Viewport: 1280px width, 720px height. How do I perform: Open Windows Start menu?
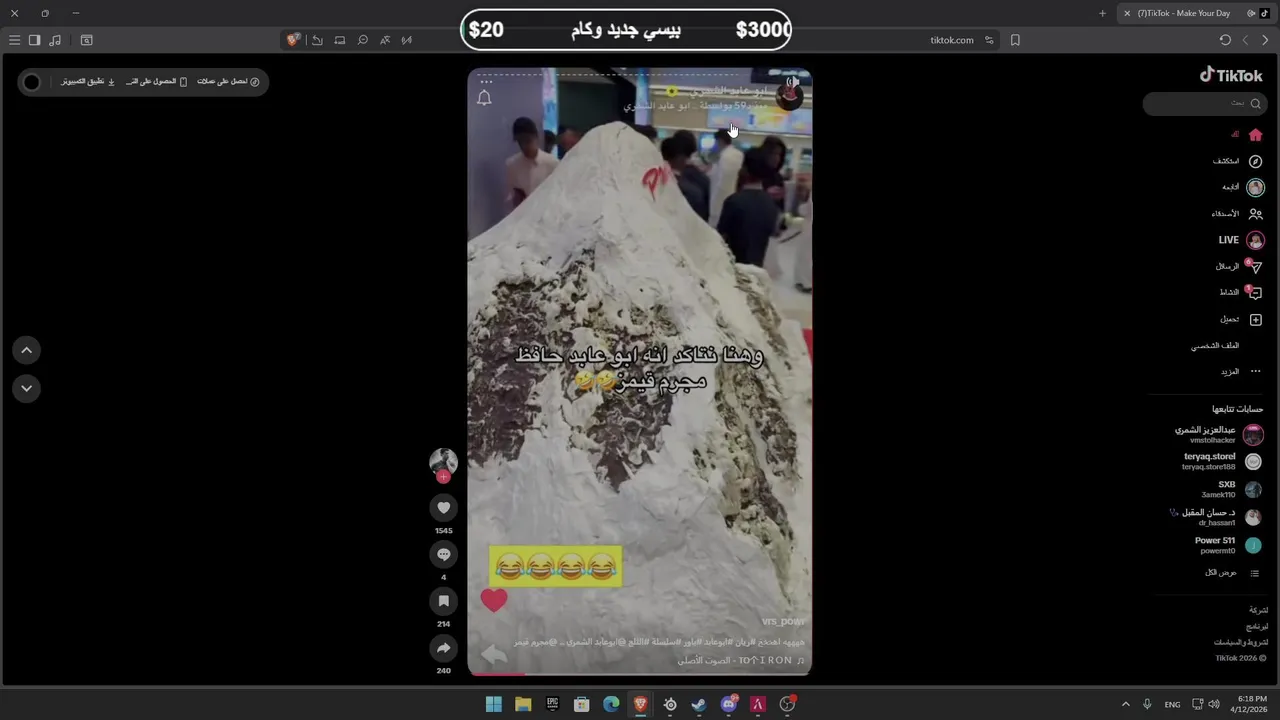pos(493,704)
